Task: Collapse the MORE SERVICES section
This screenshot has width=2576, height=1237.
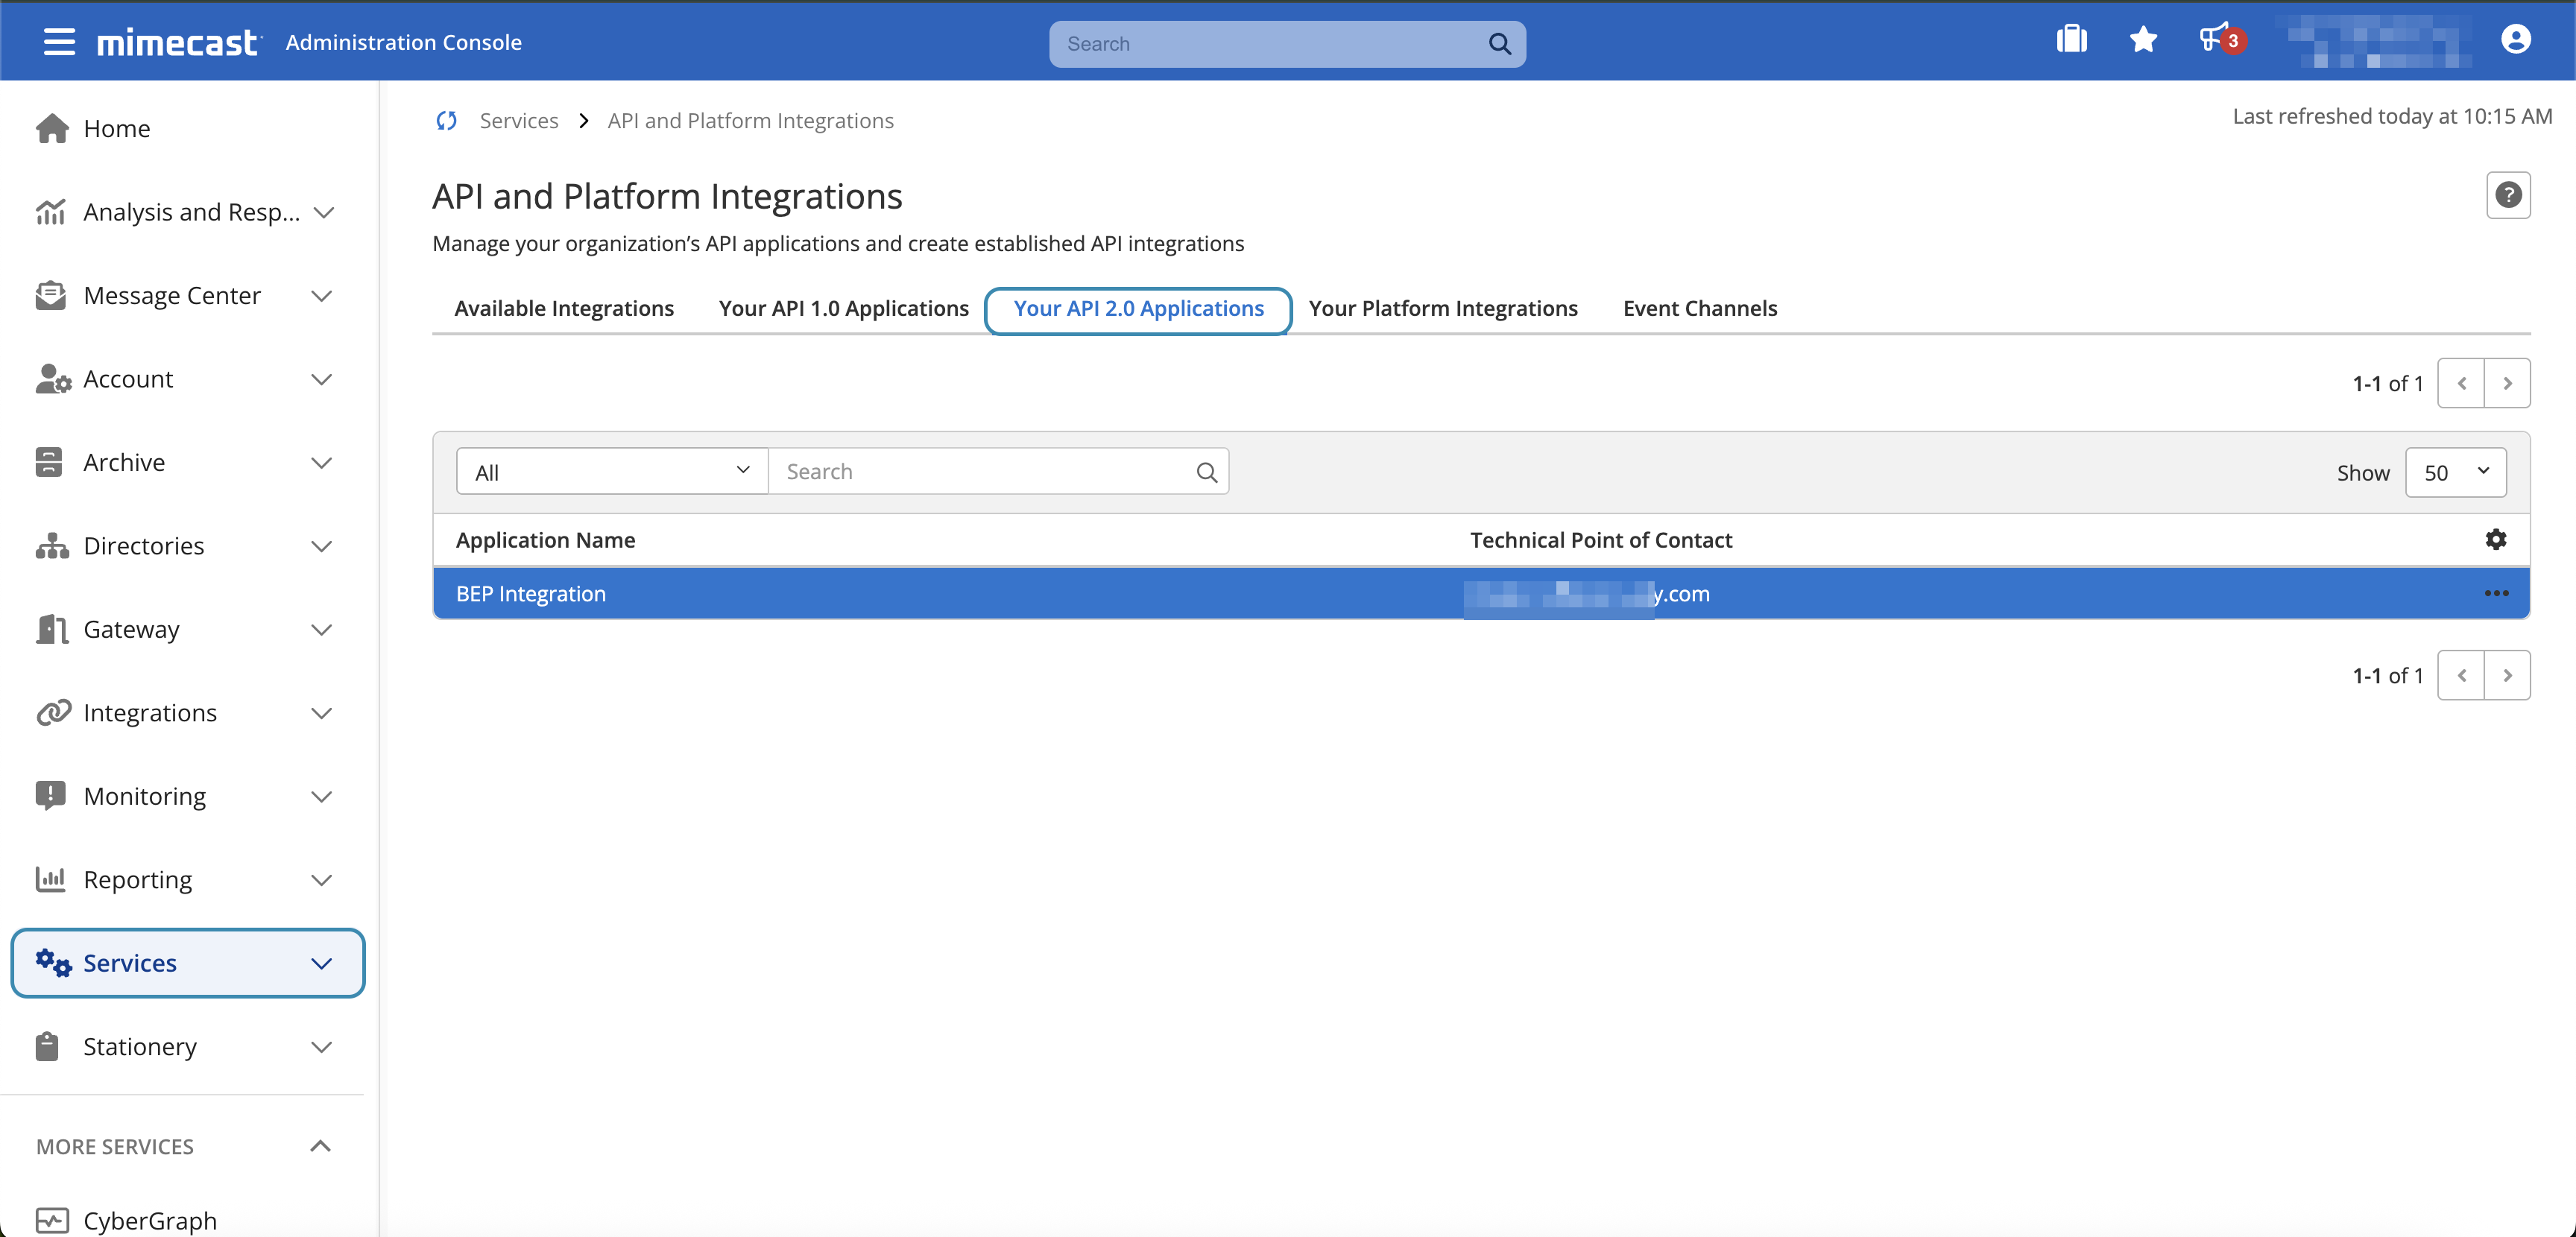Action: tap(321, 1146)
